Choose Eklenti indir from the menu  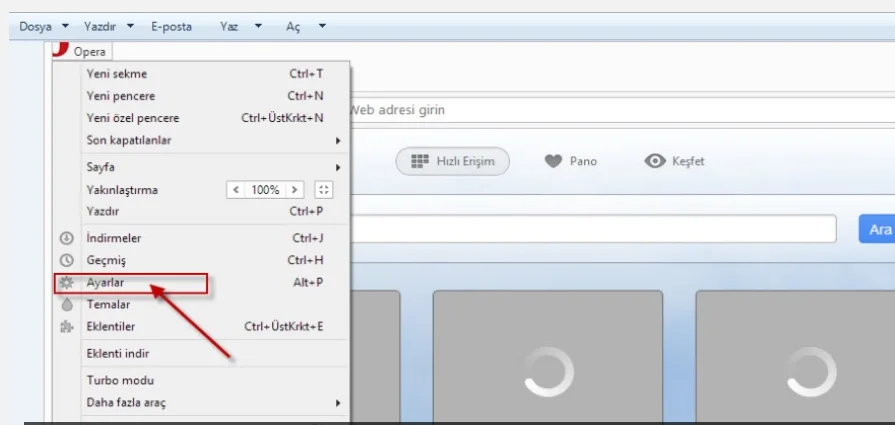coord(118,353)
